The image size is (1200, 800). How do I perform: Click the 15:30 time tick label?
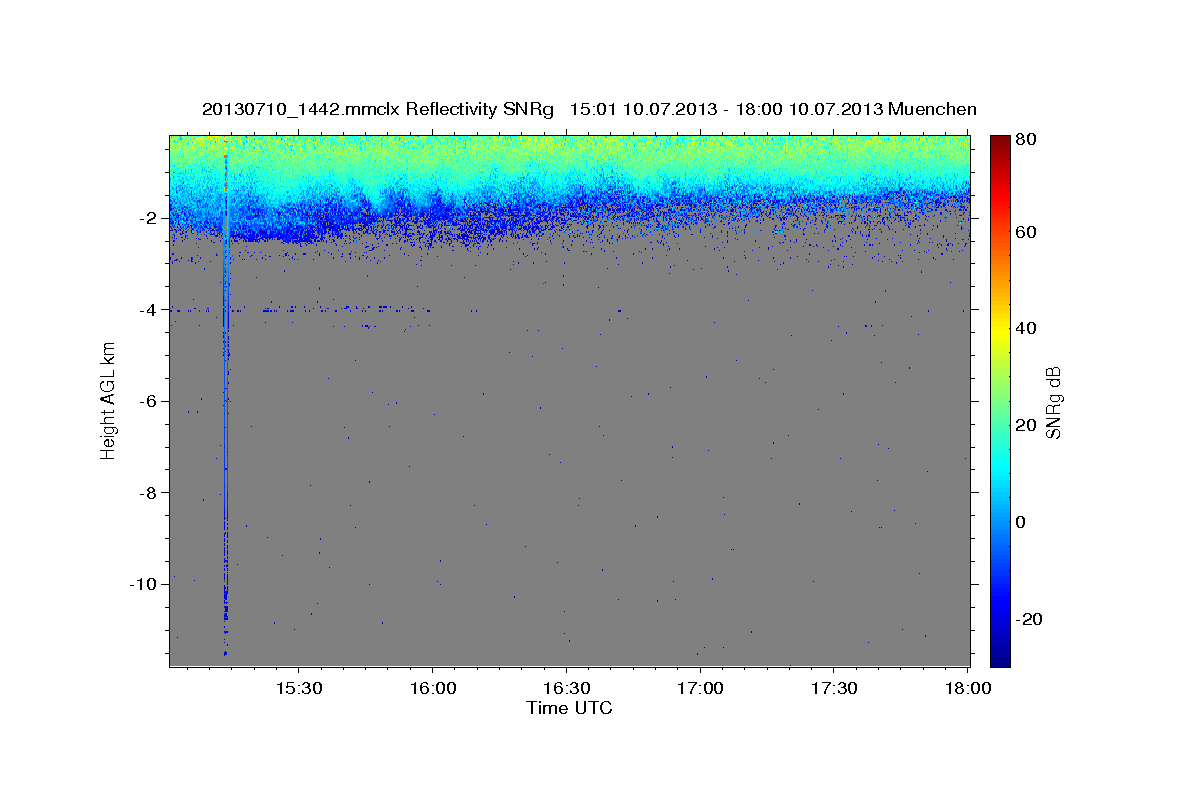(299, 689)
